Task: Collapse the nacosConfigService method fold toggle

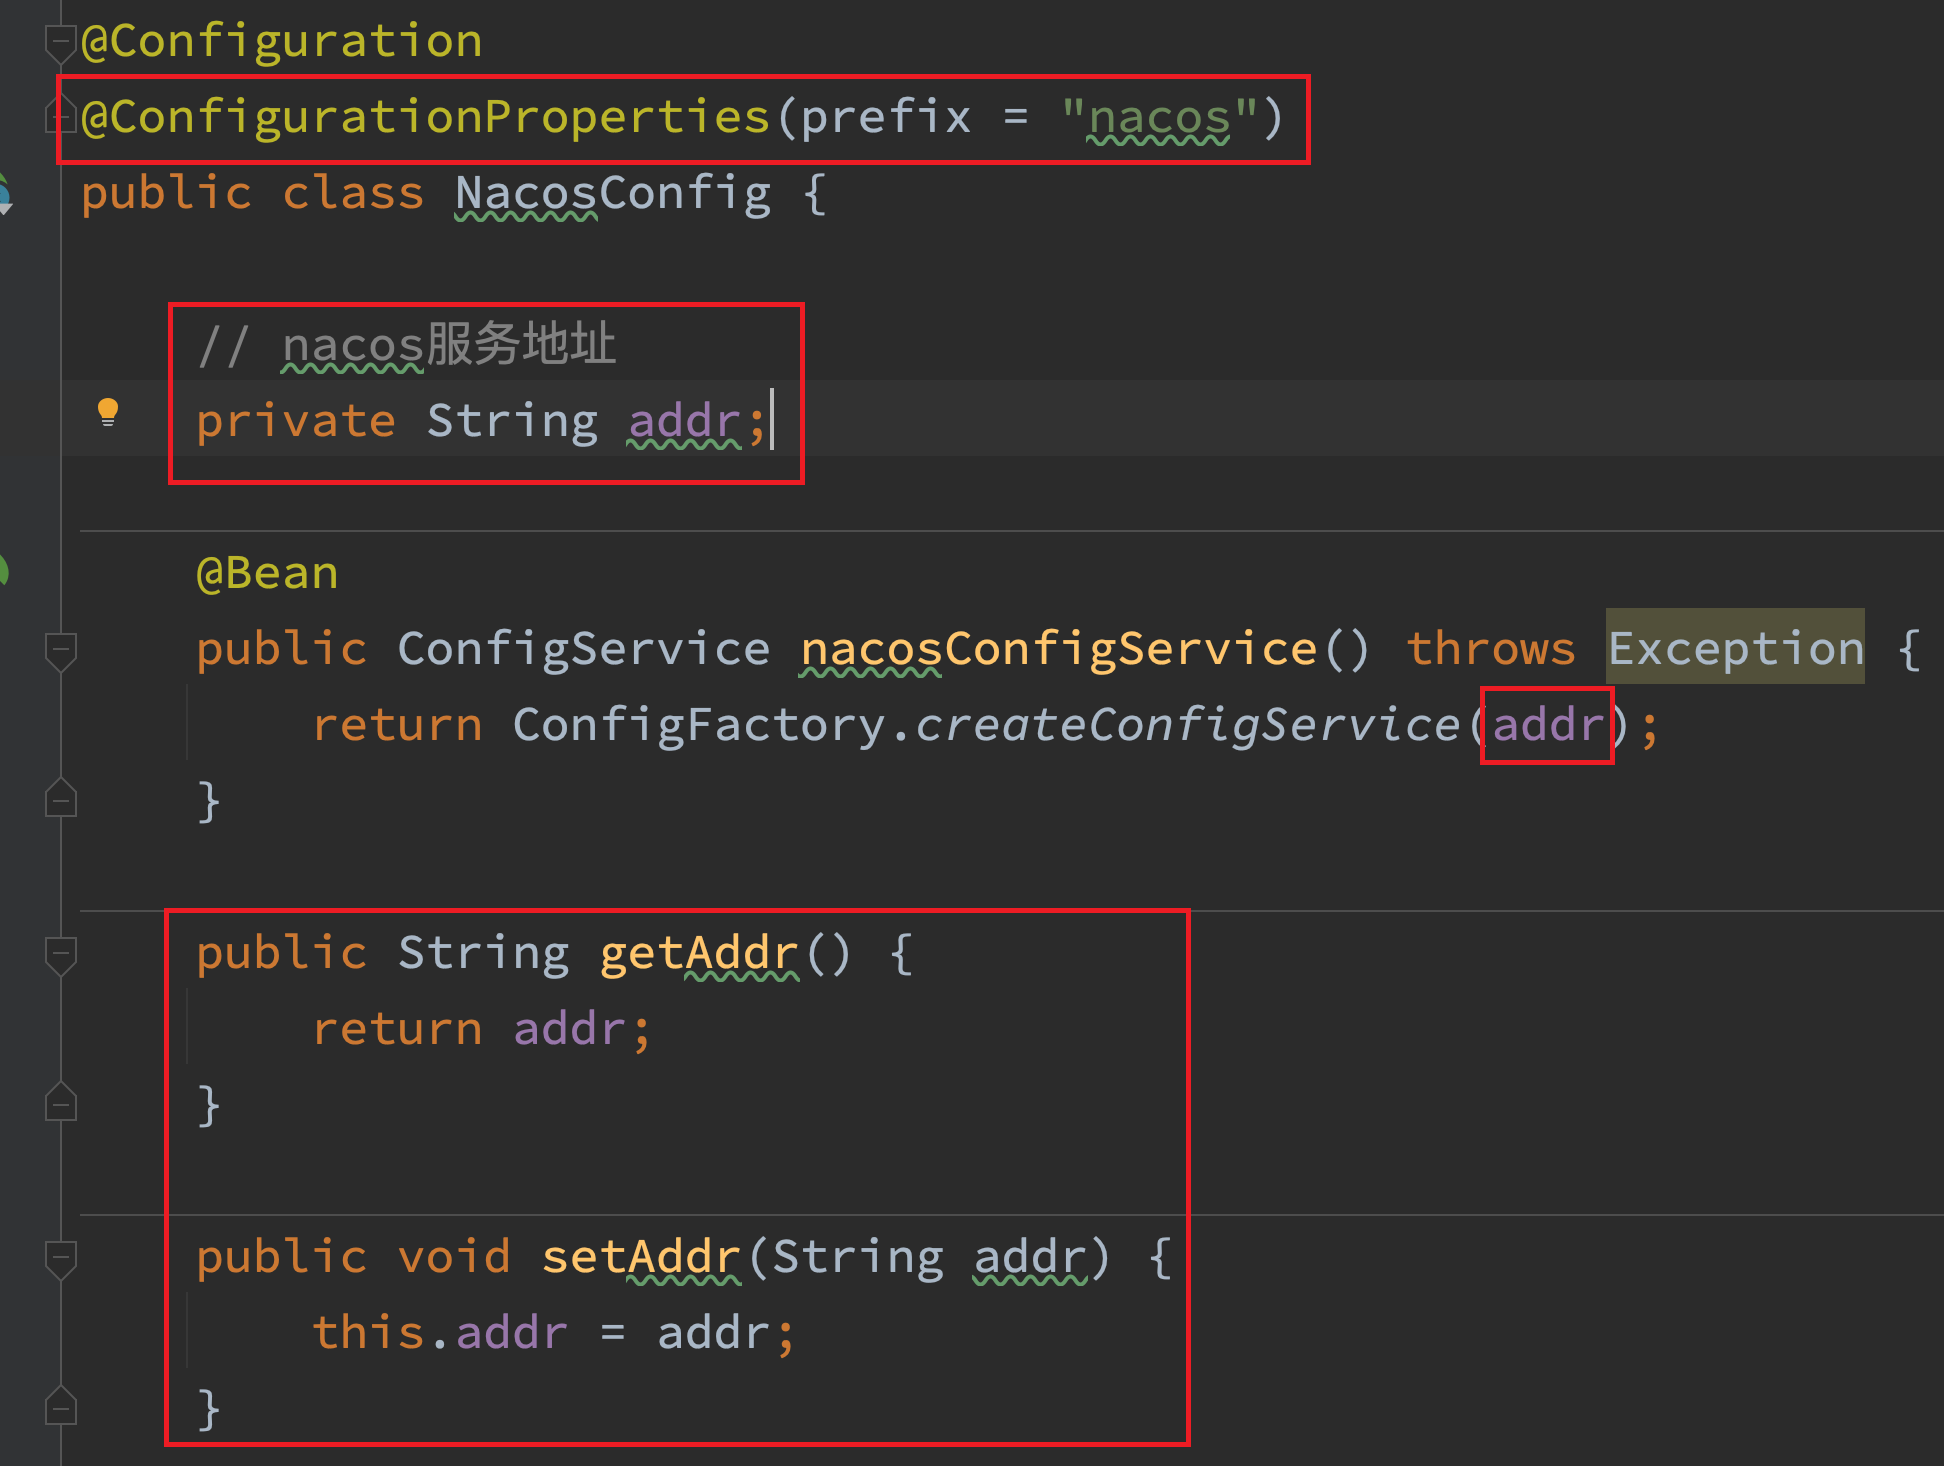Action: click(61, 651)
